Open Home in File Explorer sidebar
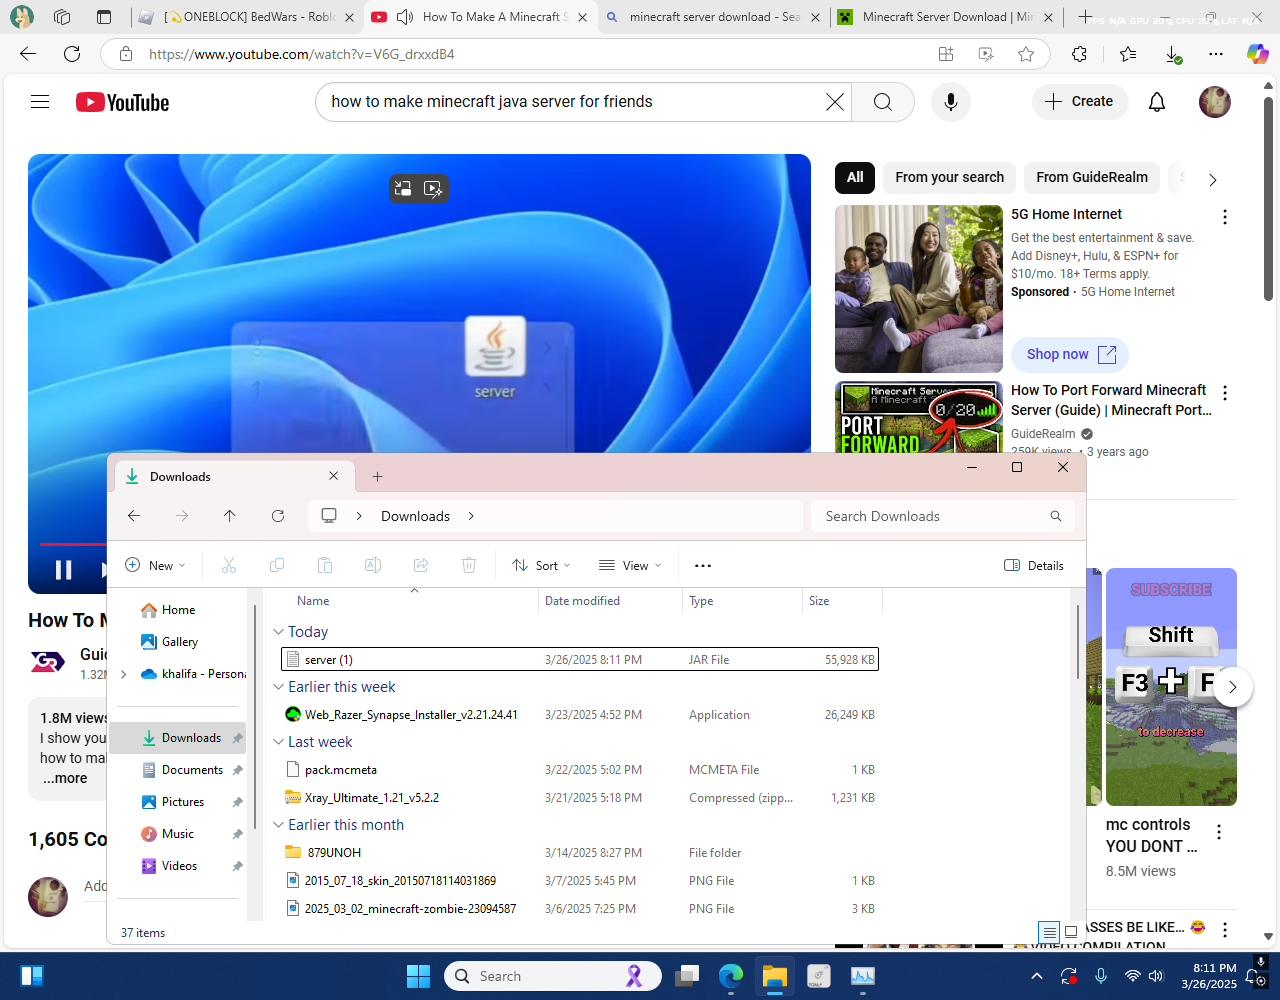The height and width of the screenshot is (1000, 1280). pos(178,610)
